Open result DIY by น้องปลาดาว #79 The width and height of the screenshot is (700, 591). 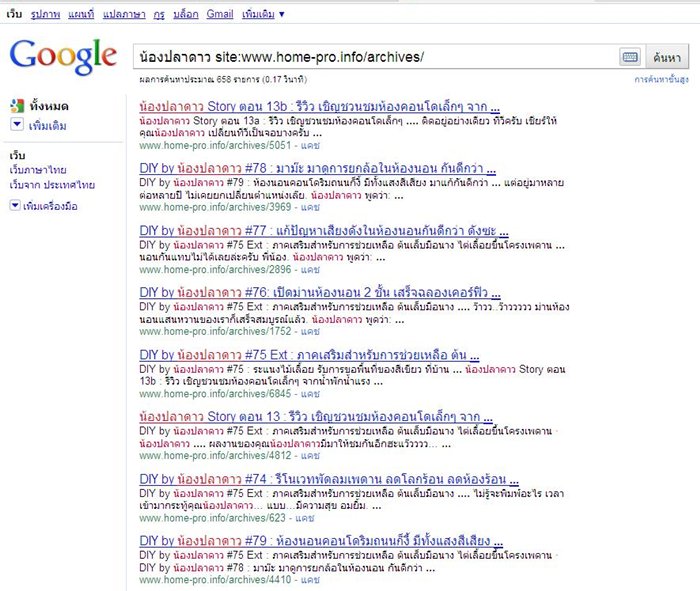(x=321, y=541)
